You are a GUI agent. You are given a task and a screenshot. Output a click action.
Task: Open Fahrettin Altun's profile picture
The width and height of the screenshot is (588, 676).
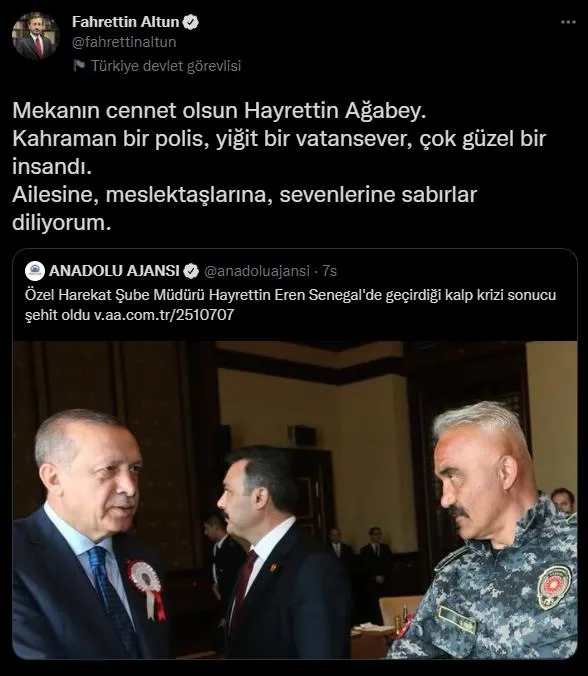(35, 36)
